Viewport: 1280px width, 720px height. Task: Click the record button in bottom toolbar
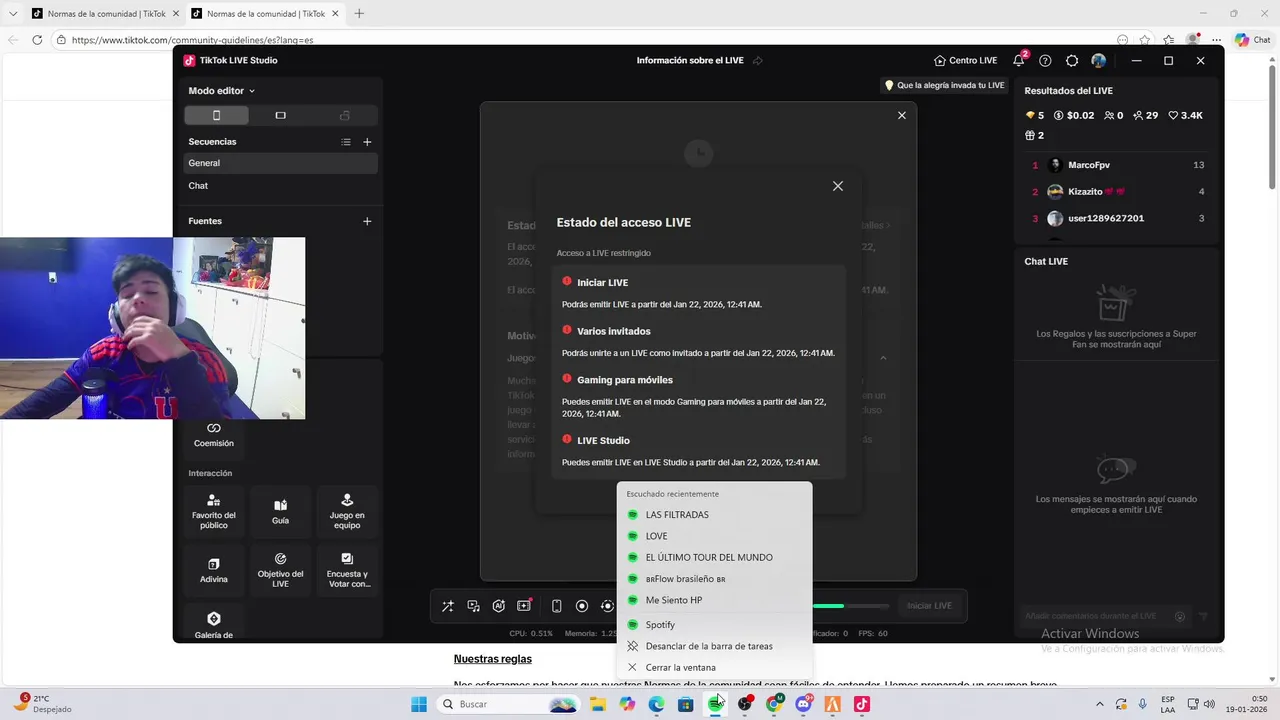click(582, 606)
